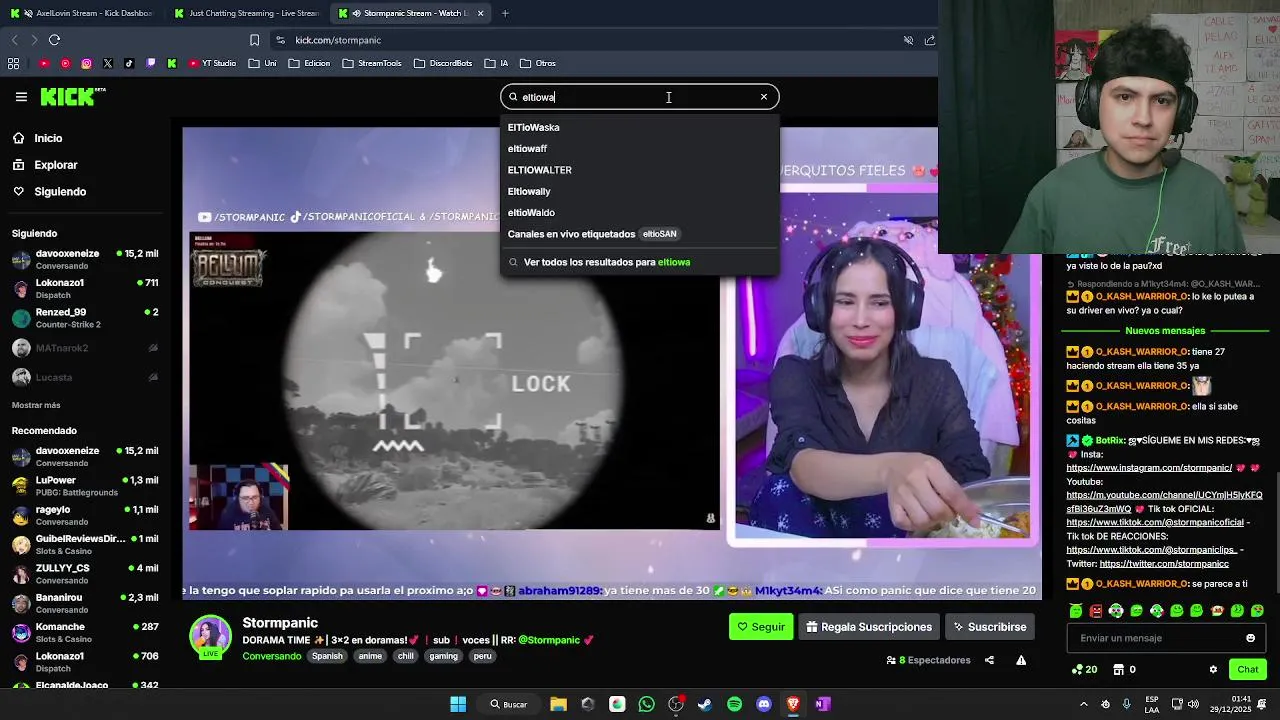Screen dimensions: 1280x720
Task: Open rageylo recommended channel
Action: pyautogui.click(x=85, y=515)
